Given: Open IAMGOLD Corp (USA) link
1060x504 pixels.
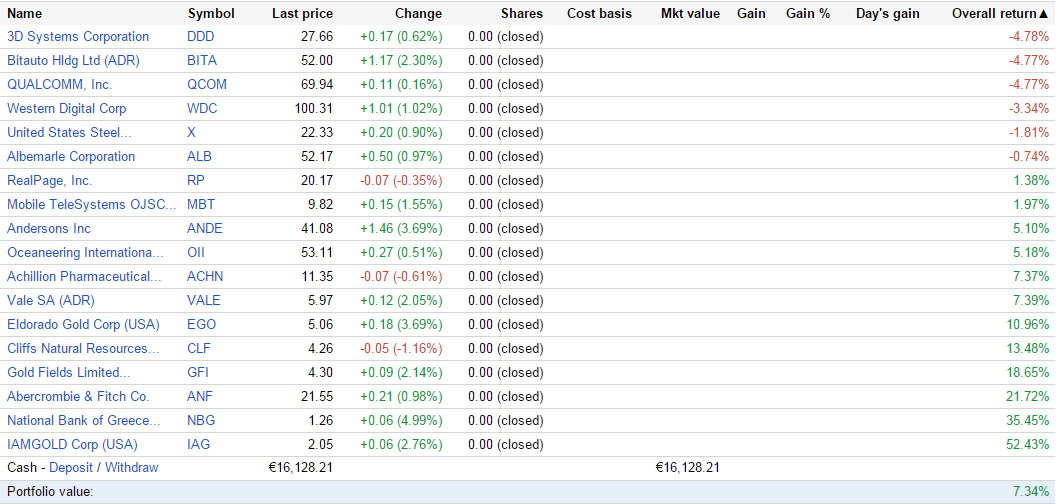Looking at the screenshot, I should coord(72,445).
